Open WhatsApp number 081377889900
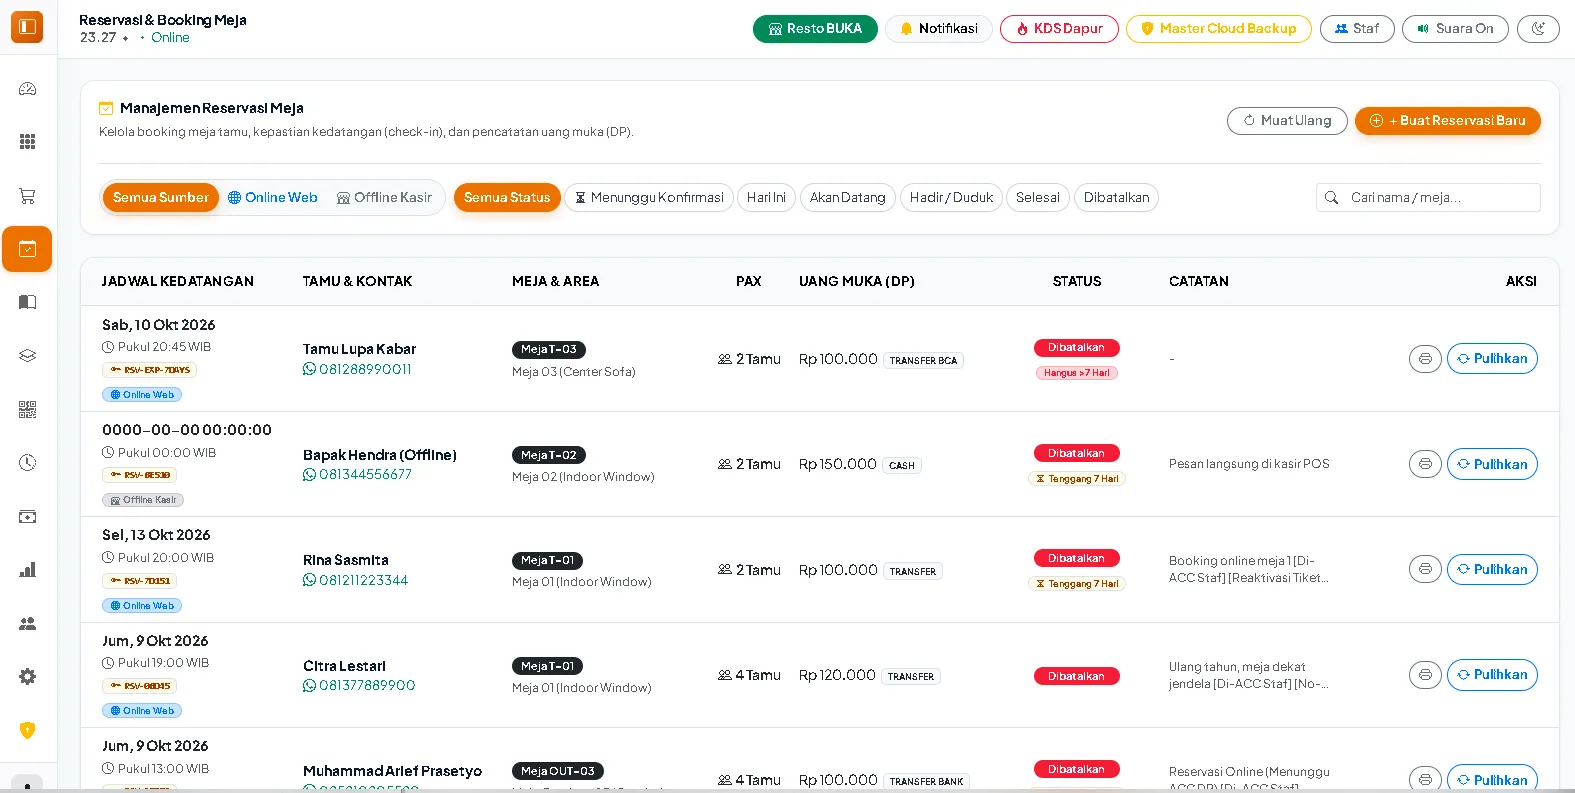The image size is (1575, 793). (359, 686)
